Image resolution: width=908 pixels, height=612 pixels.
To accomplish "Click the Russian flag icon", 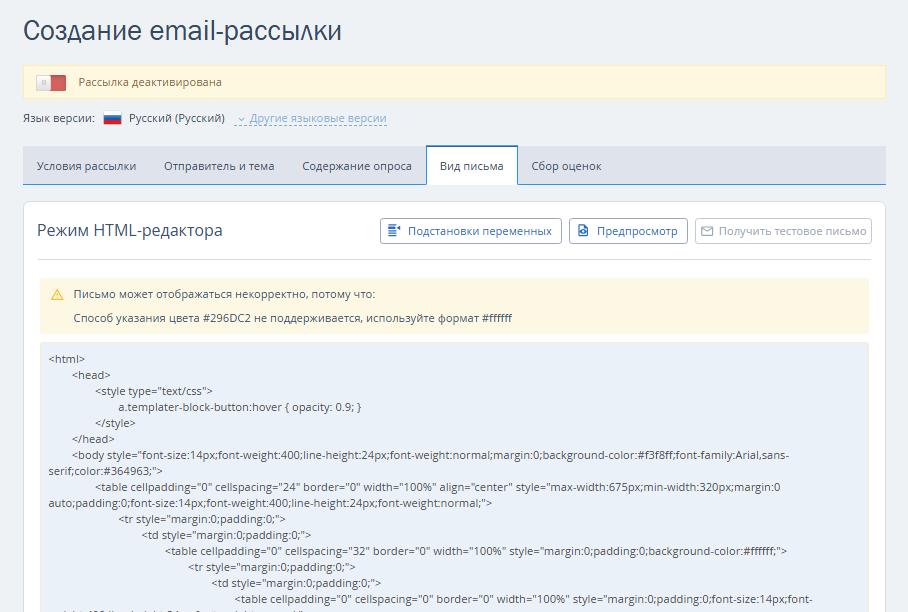I will click(x=112, y=118).
